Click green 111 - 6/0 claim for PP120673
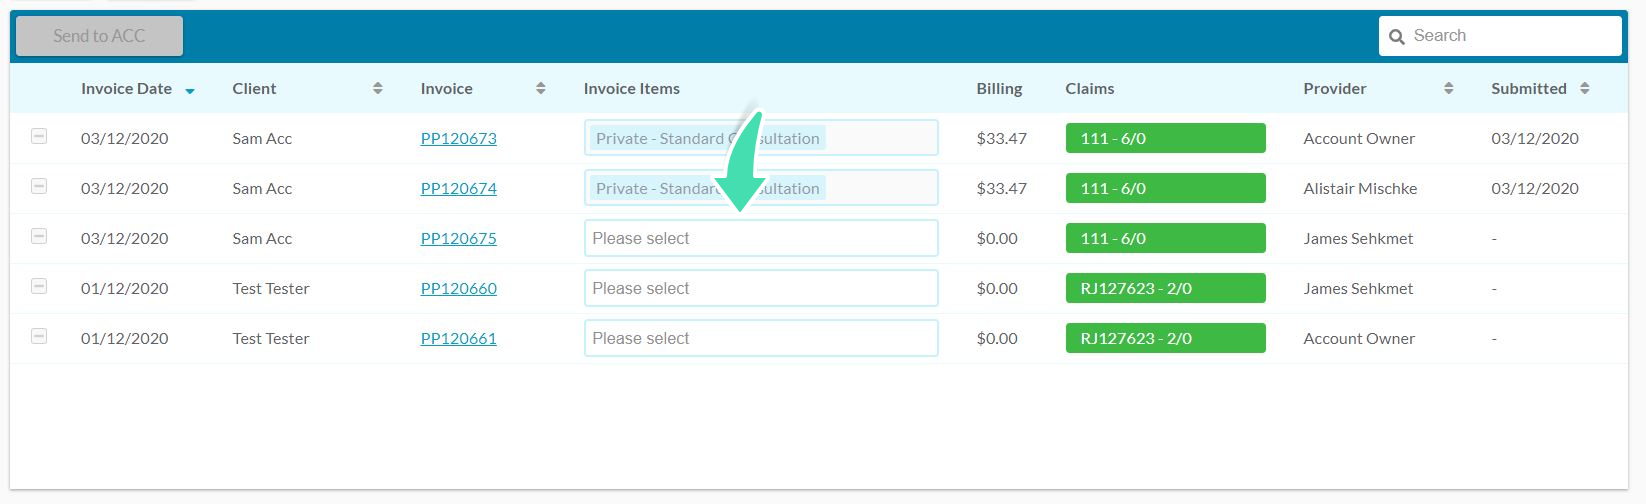 (1165, 138)
